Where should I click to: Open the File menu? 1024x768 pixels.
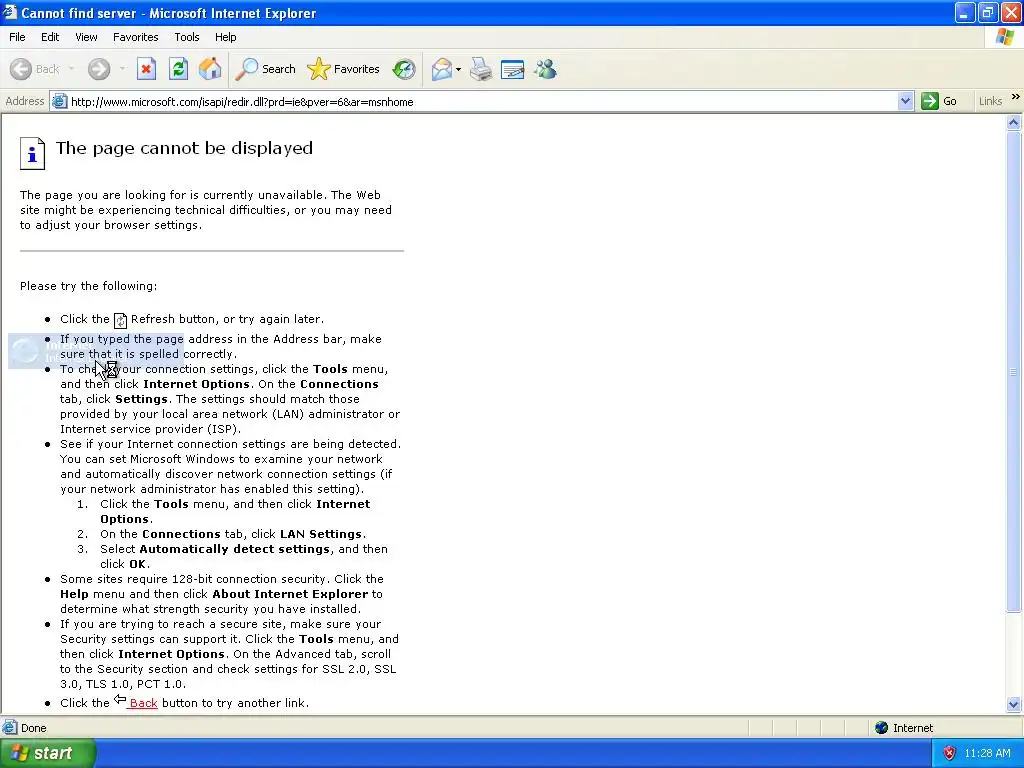(17, 37)
